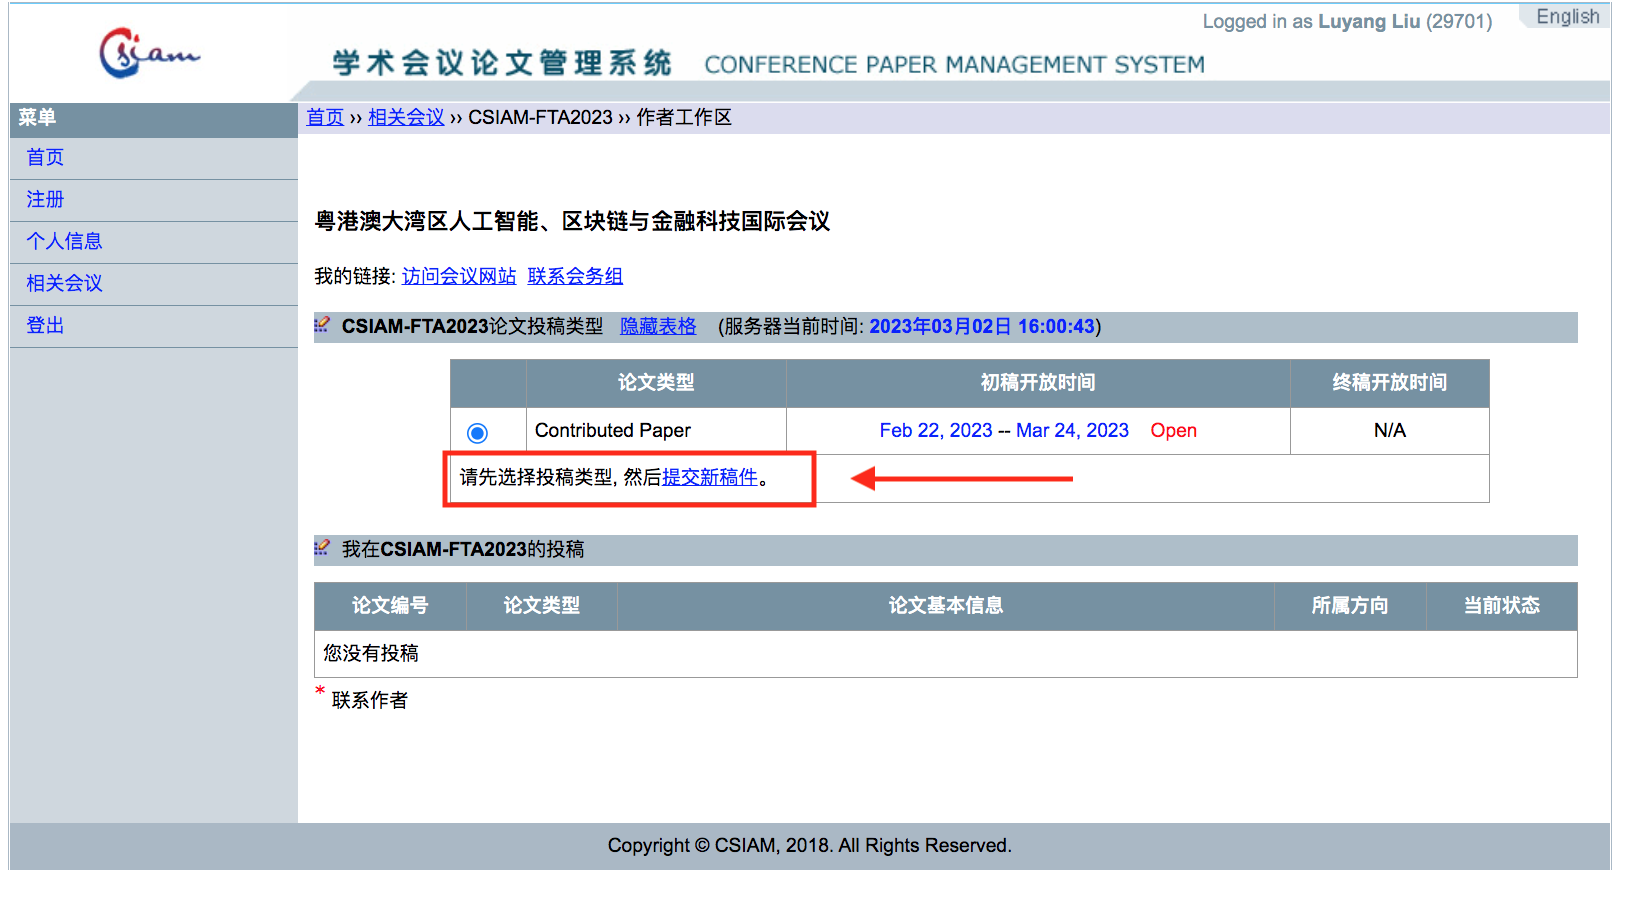Open 注册 in the left menu
Viewport: 1630px width, 908px height.
click(x=45, y=200)
